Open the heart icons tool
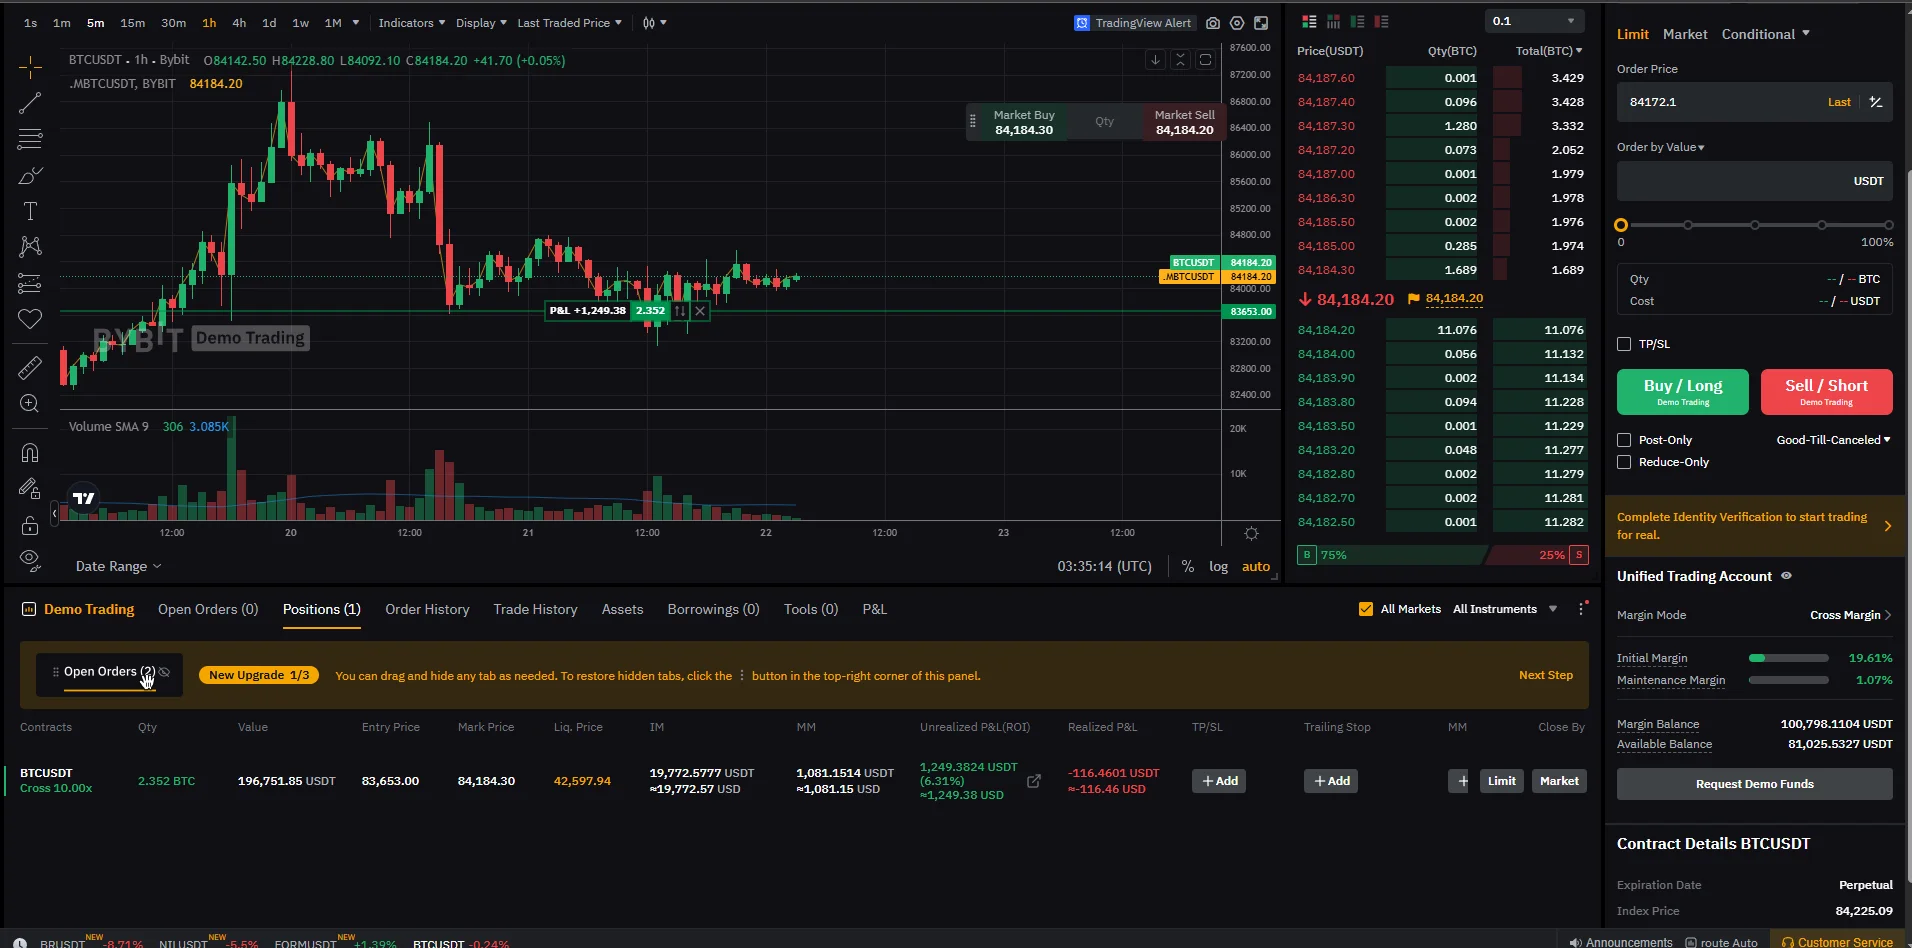The height and width of the screenshot is (948, 1912). click(x=30, y=319)
